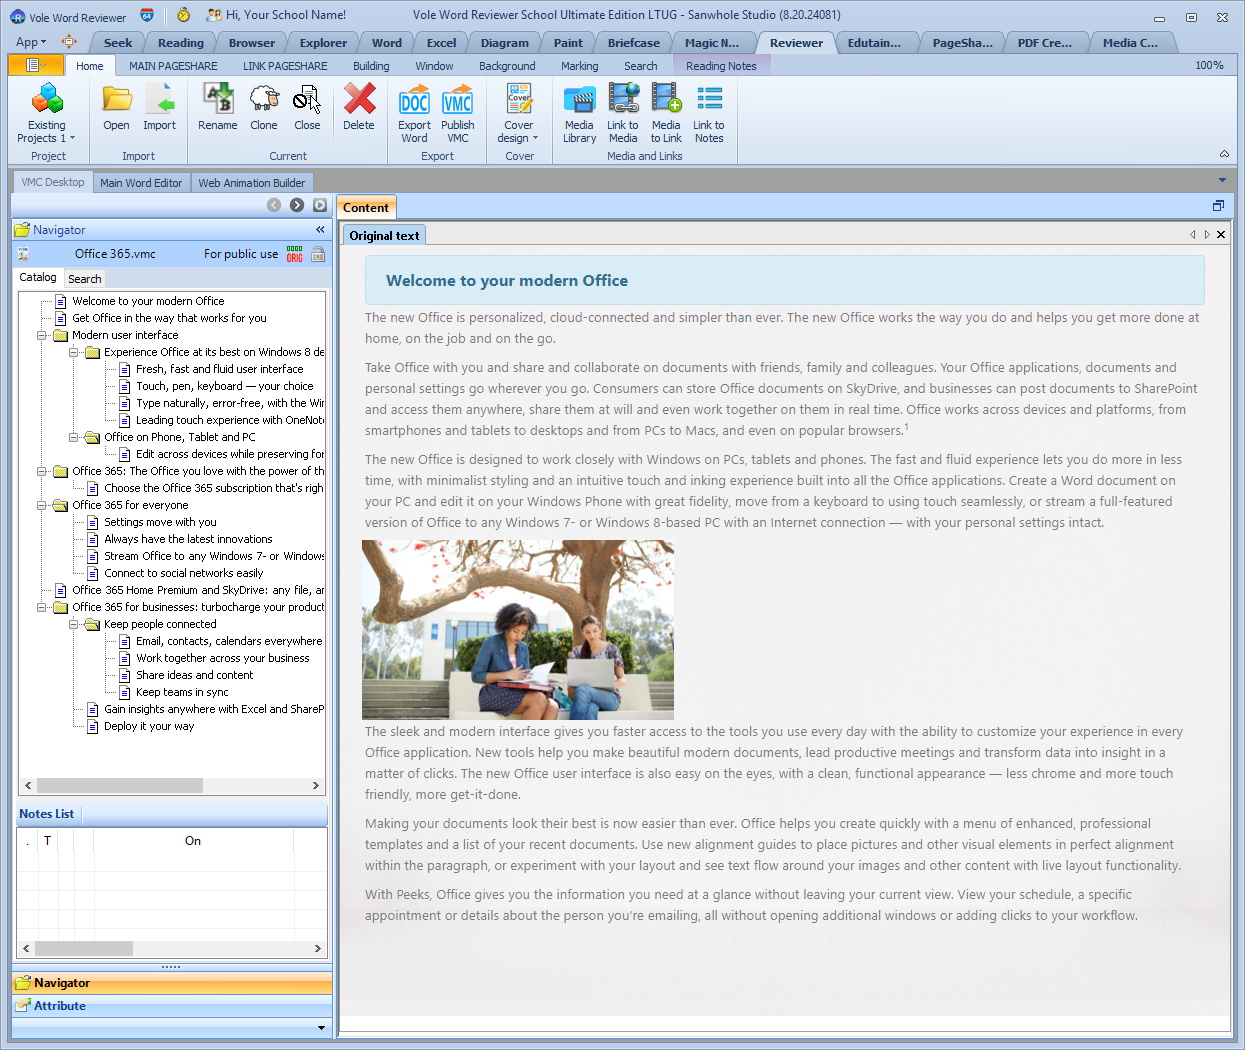Click the Link to Notes icon
Screen dimensions: 1245x1050
tap(709, 113)
